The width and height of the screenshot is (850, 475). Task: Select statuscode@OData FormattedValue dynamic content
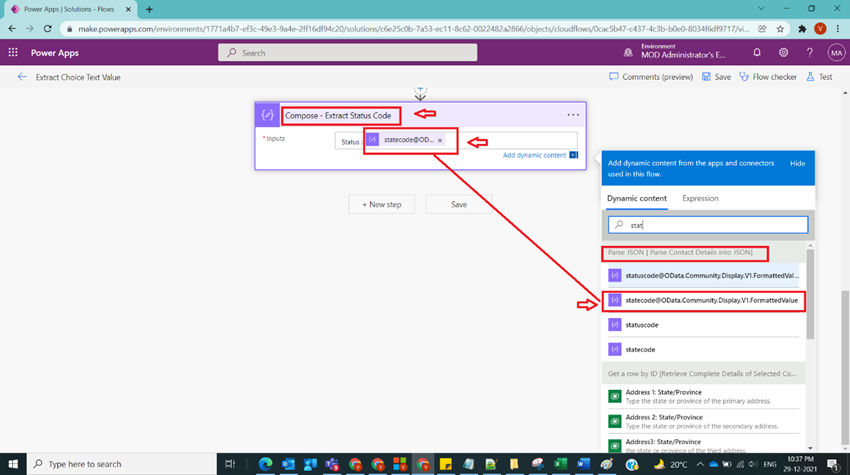click(x=704, y=275)
